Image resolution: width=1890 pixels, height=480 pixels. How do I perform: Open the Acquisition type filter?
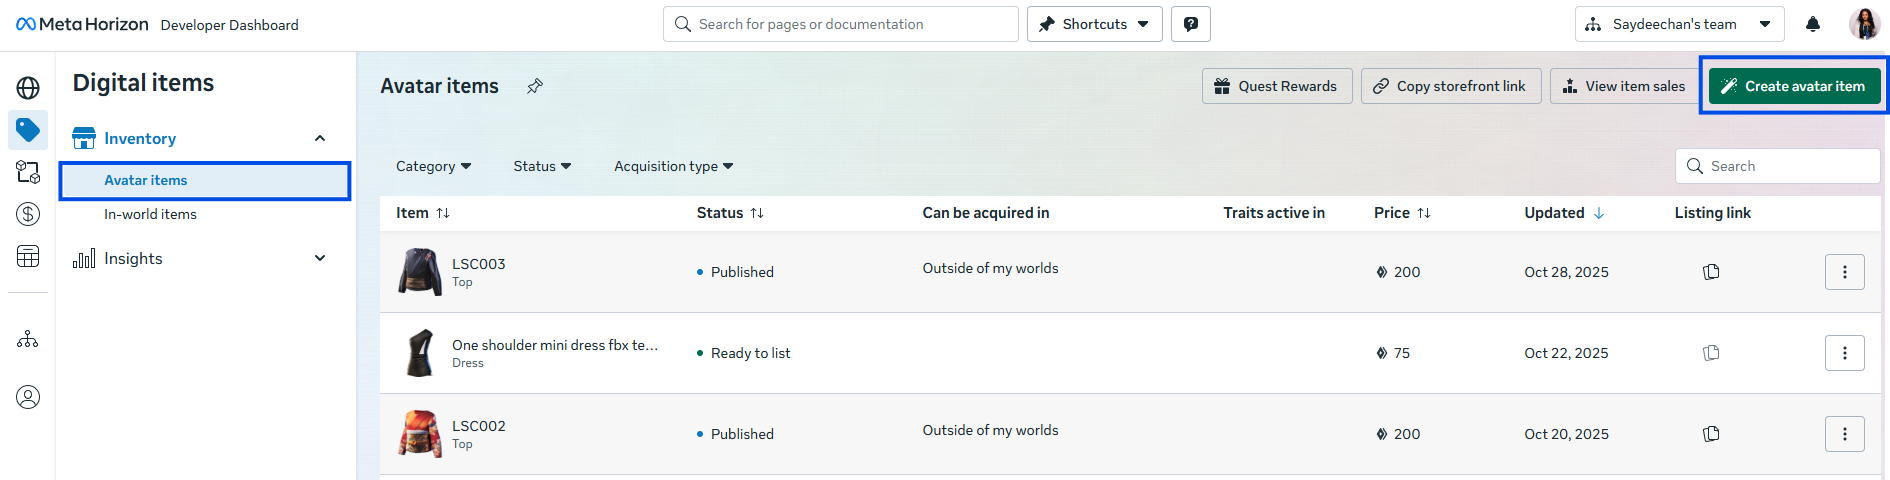pos(673,166)
